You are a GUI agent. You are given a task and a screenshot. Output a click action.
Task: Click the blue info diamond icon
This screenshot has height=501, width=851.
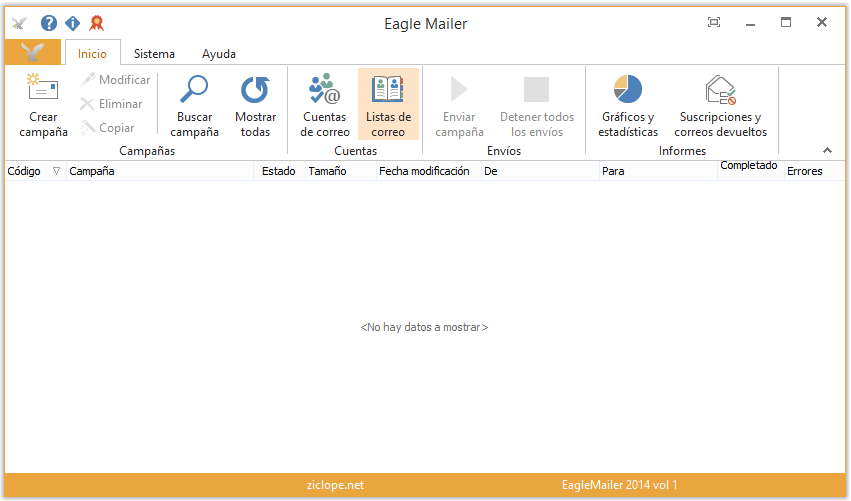click(x=72, y=23)
